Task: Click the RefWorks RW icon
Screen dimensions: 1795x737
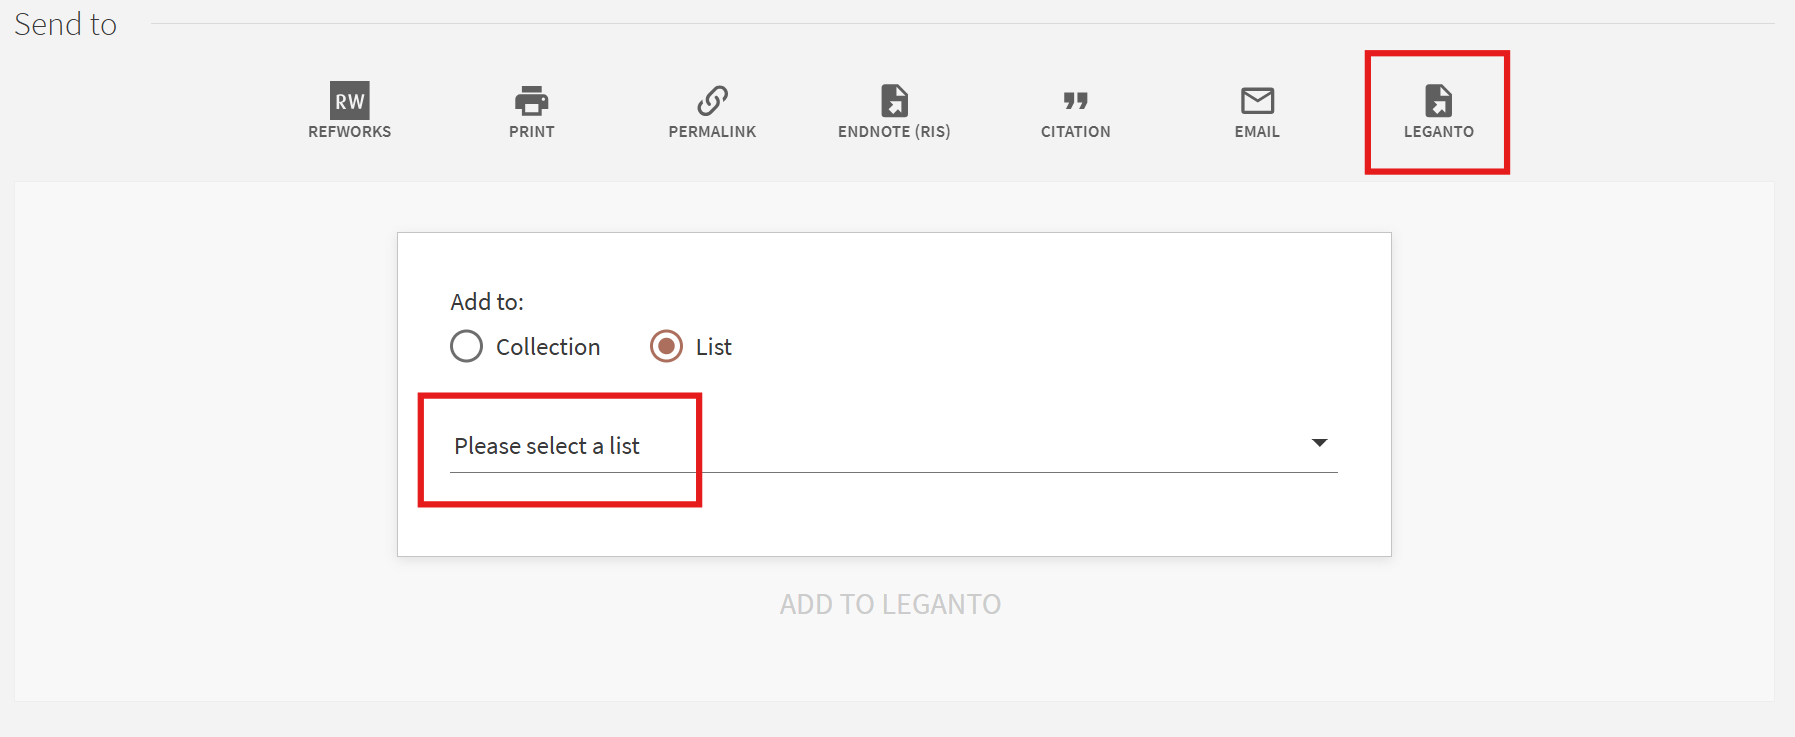Action: click(350, 101)
